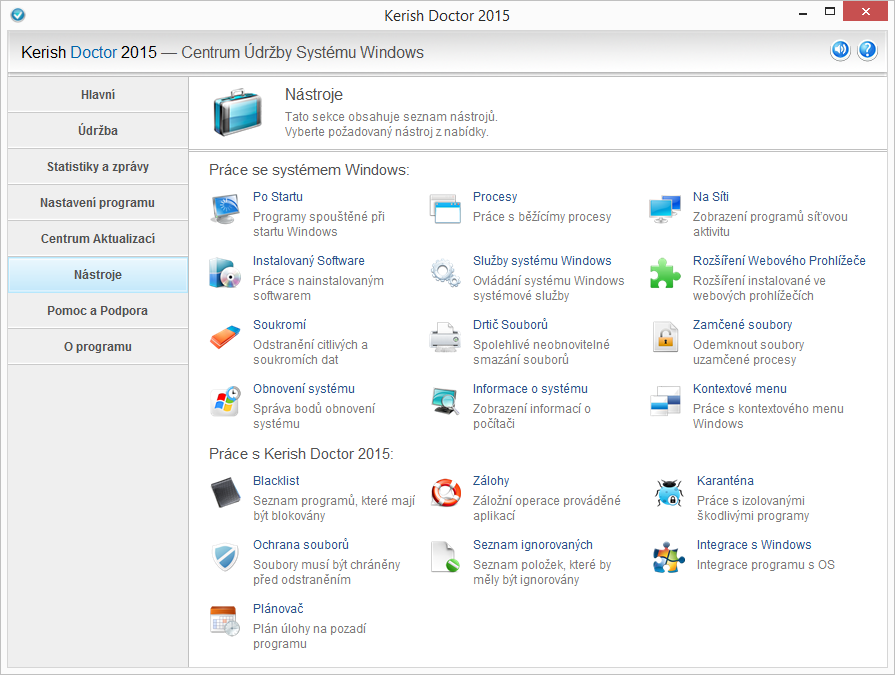The height and width of the screenshot is (675, 895).
Task: Click the Integrace s Windows puzzle icon
Action: (669, 557)
